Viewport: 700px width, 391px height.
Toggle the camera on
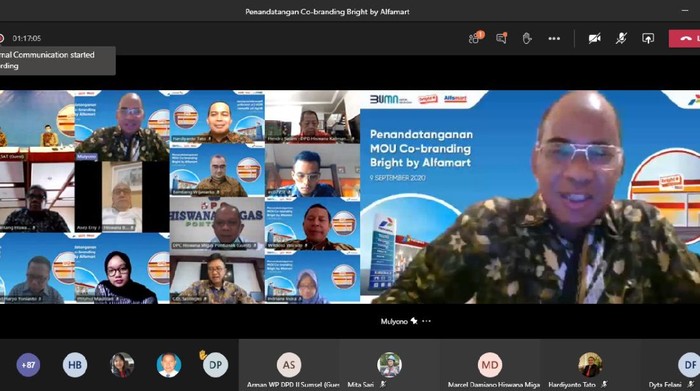point(594,38)
